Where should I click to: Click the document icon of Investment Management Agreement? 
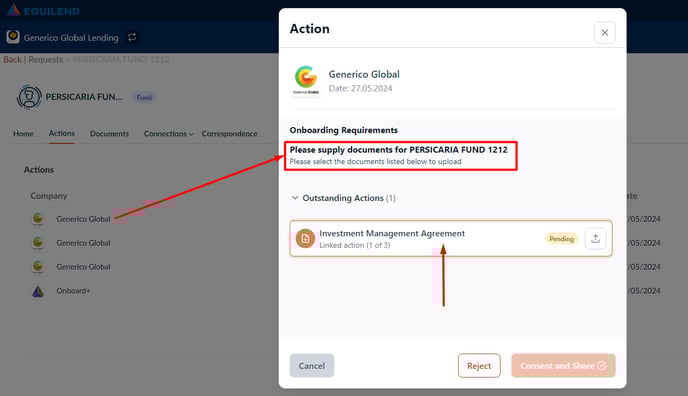pyautogui.click(x=305, y=239)
